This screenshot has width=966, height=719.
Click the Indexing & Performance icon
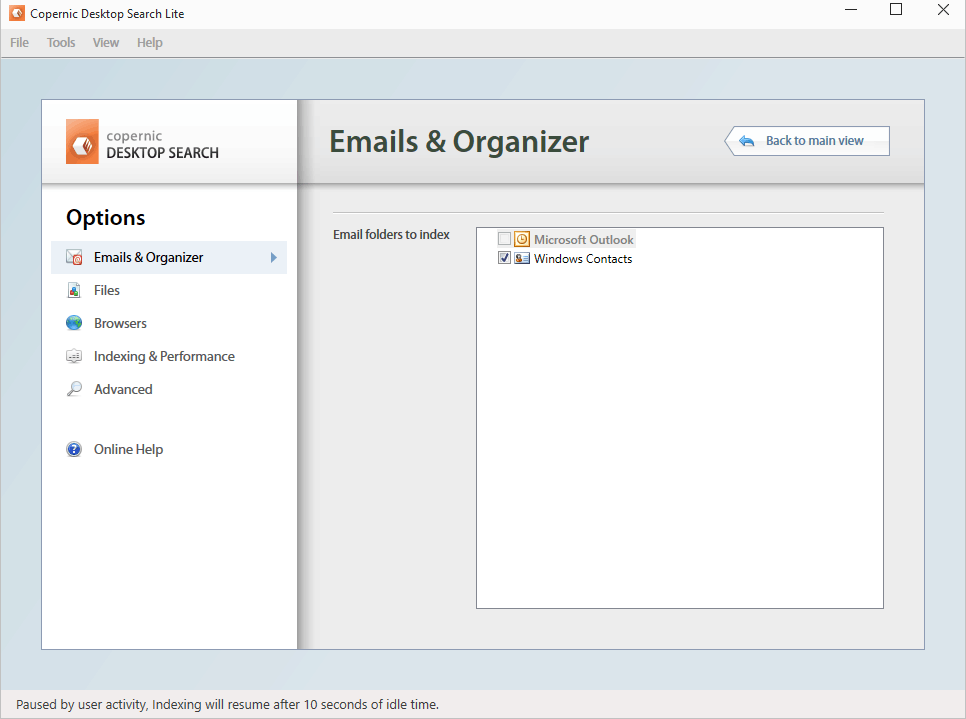74,357
